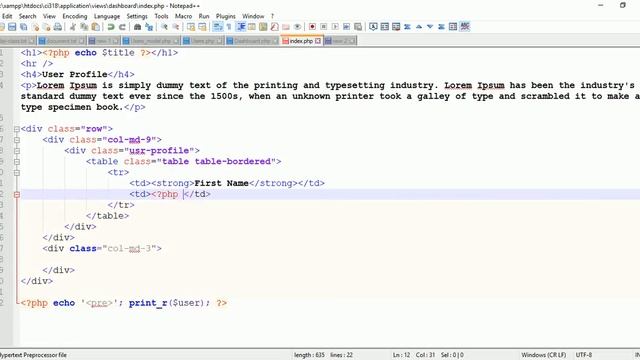The image size is (640, 360).
Task: Toggle Synchronize Vertical Scrolling icon
Action: (191, 27)
